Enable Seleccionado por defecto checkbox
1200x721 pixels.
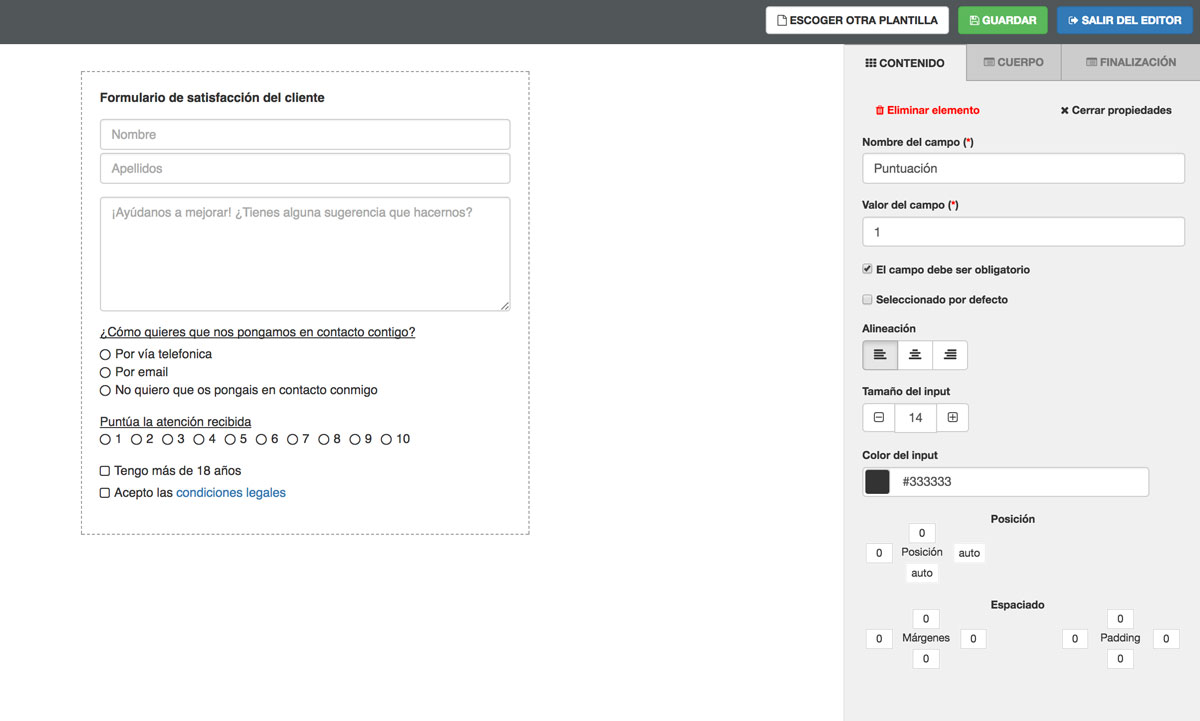click(x=867, y=299)
